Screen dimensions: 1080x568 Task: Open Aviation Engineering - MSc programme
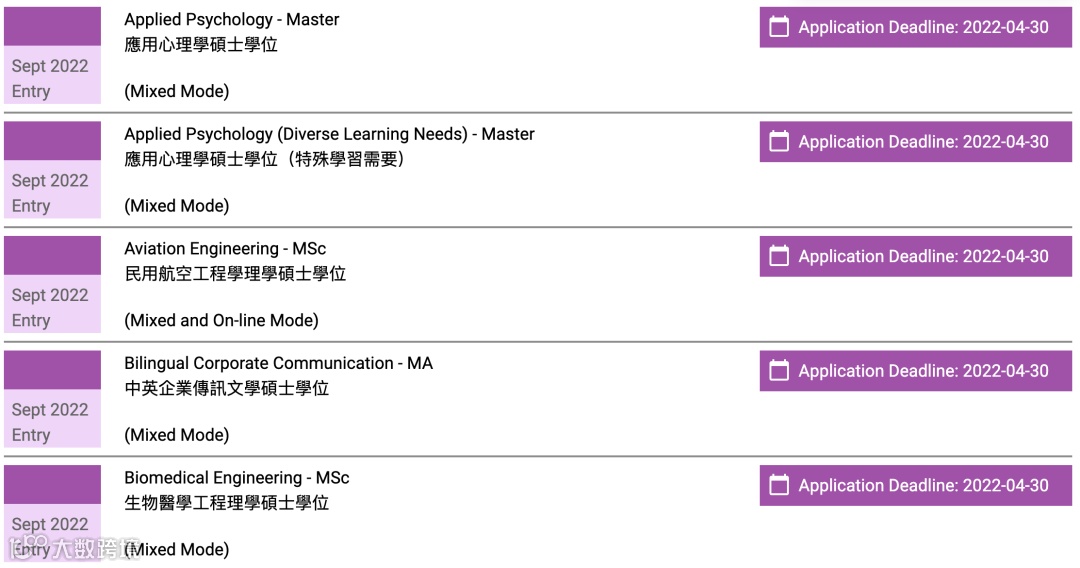225,249
